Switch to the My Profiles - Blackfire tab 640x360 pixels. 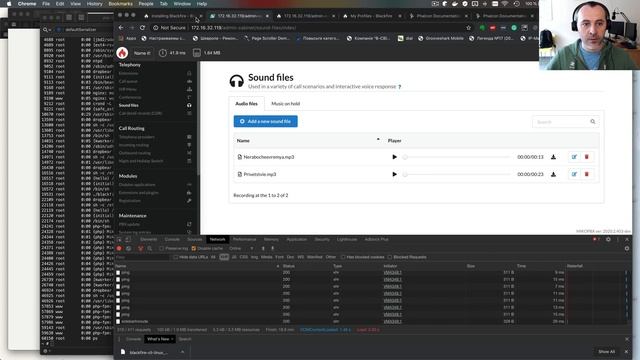click(x=371, y=16)
